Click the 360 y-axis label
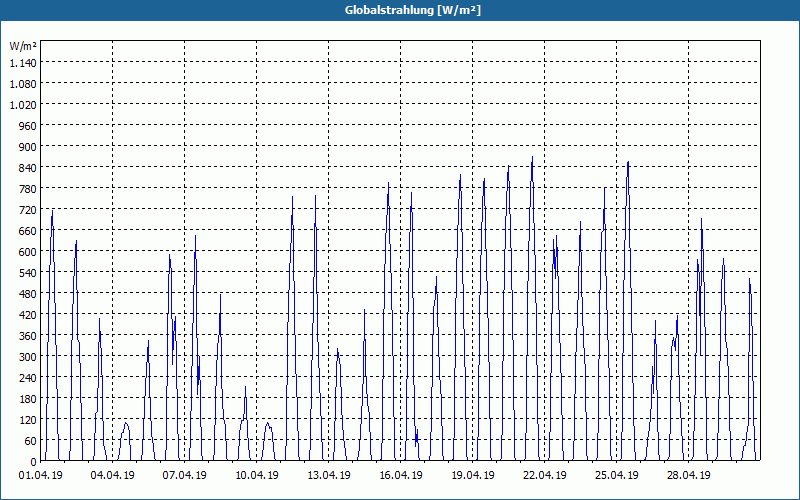The image size is (800, 500). [29, 336]
